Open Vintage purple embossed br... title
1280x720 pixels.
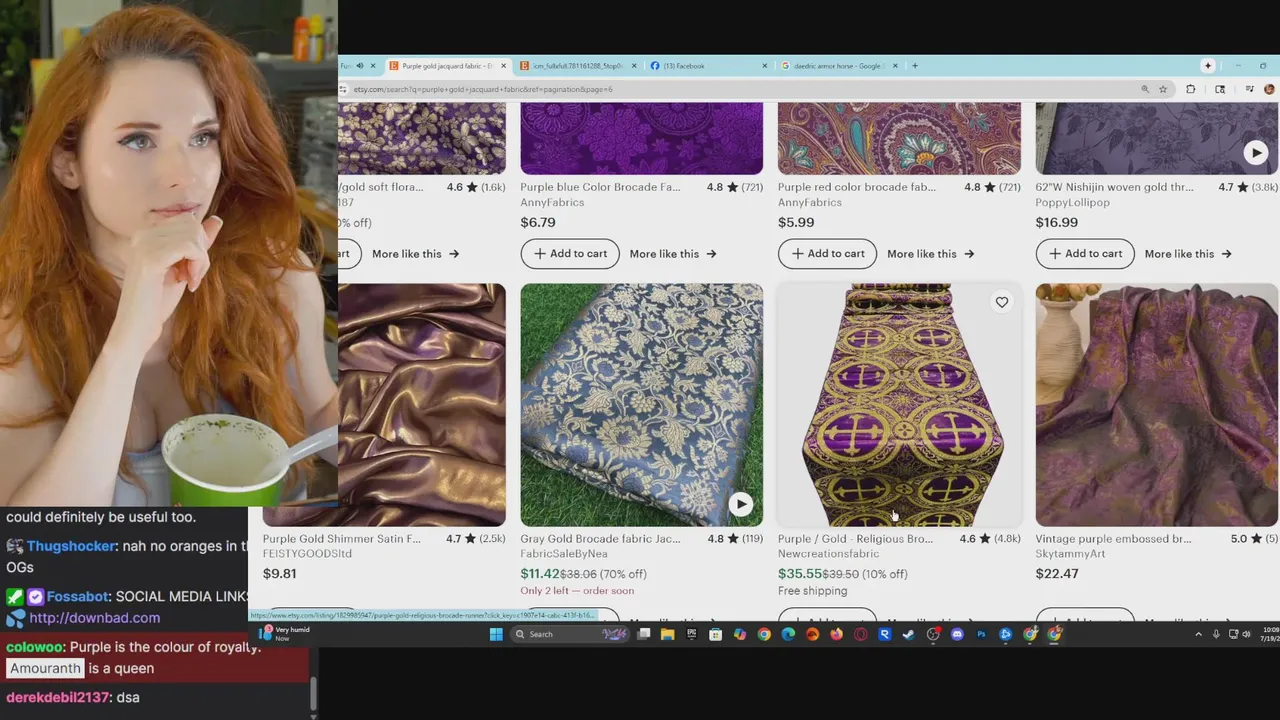pos(1113,539)
